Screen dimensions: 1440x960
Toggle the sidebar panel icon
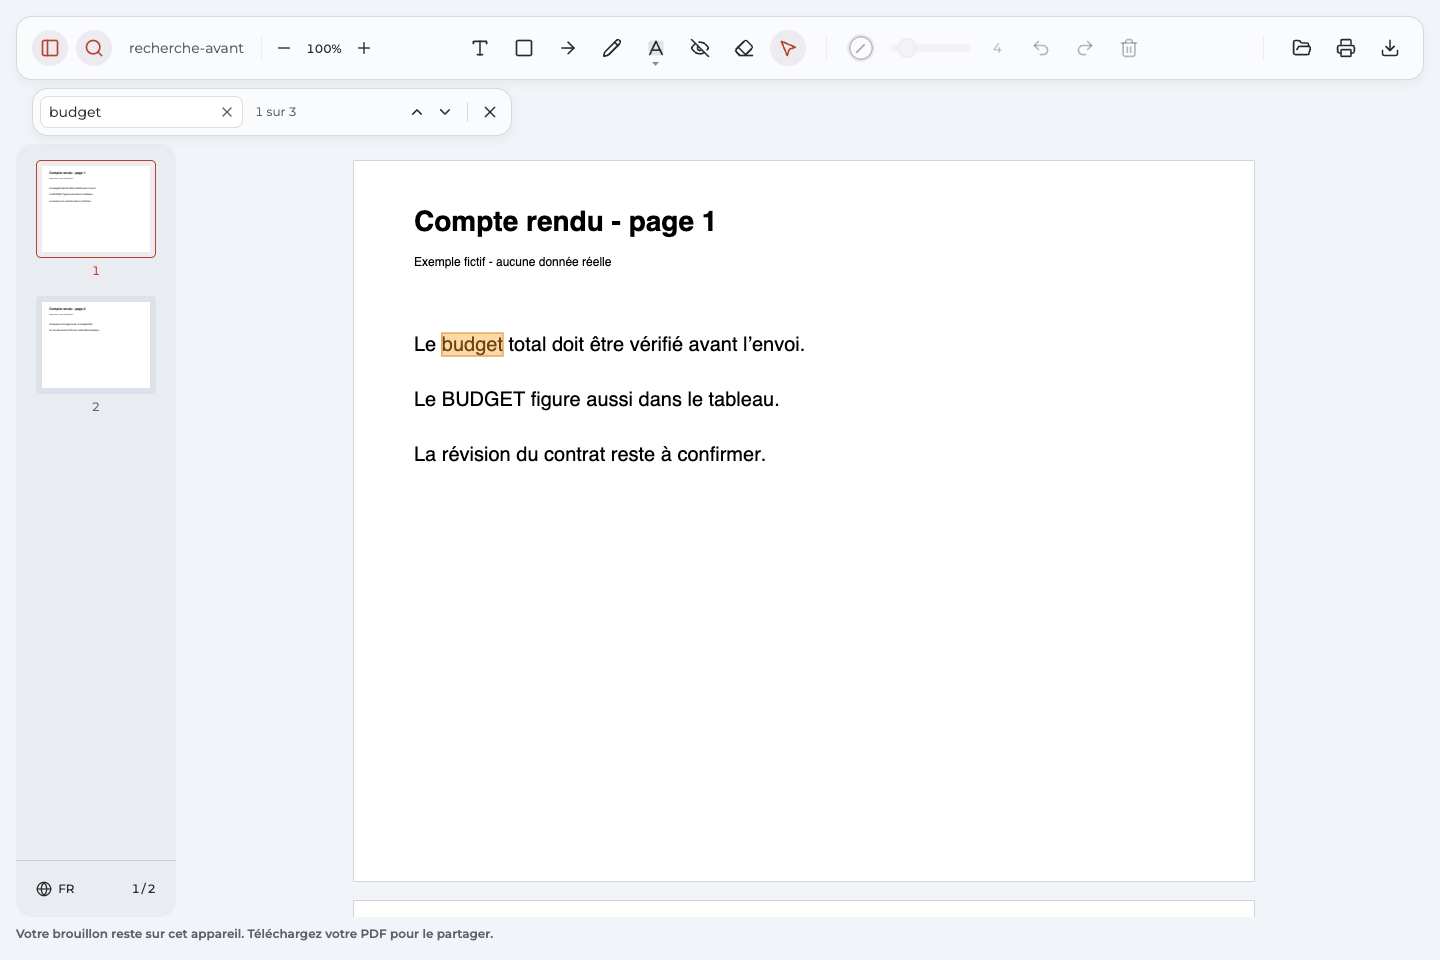[x=50, y=48]
